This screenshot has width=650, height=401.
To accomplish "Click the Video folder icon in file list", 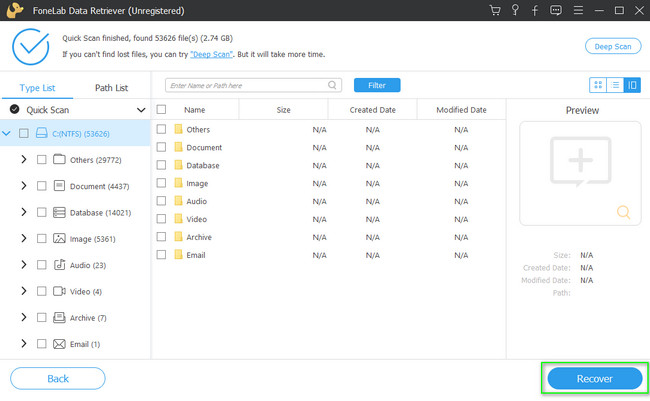I will pos(178,219).
